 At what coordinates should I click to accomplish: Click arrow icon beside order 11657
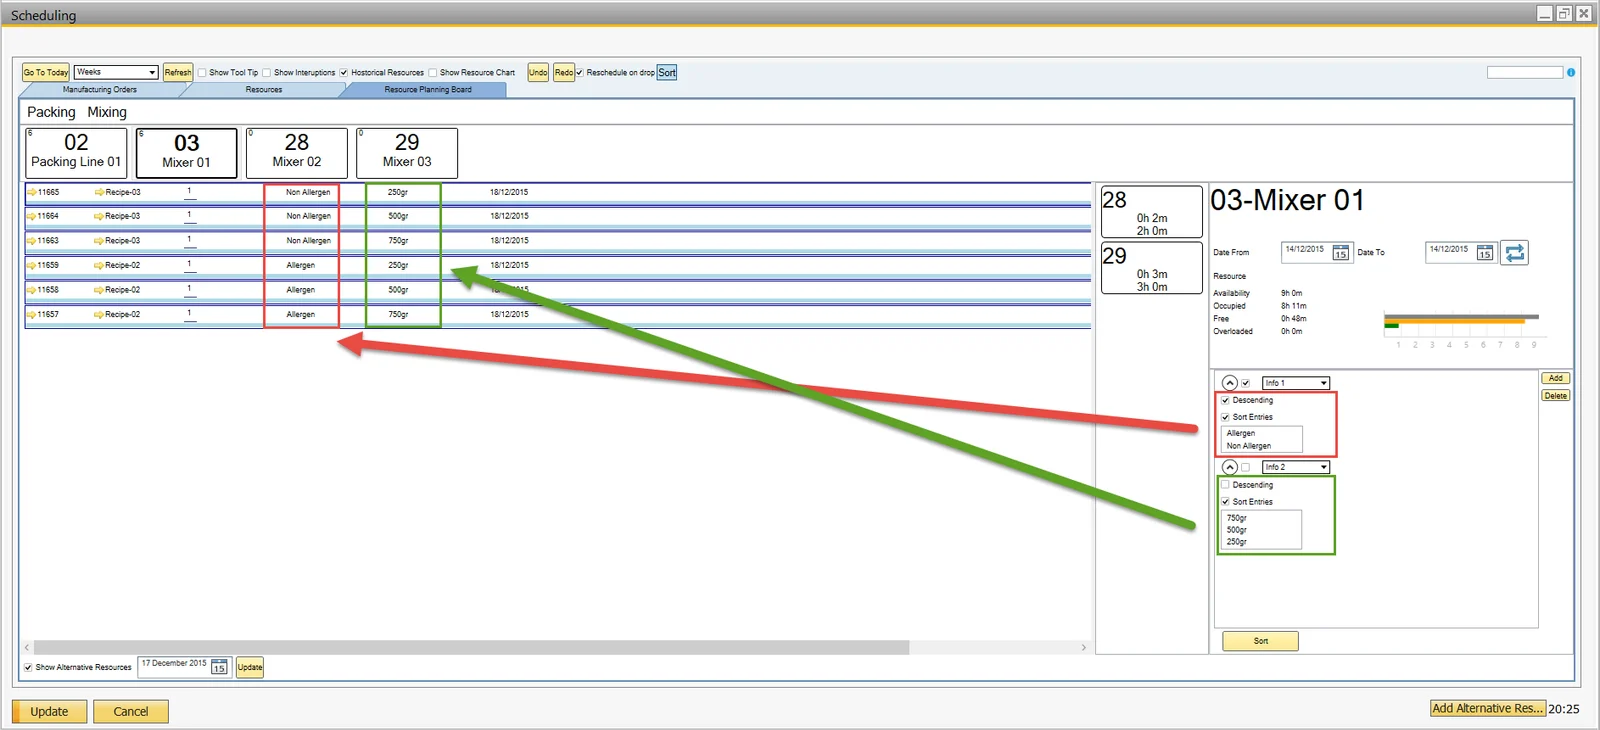(32, 314)
